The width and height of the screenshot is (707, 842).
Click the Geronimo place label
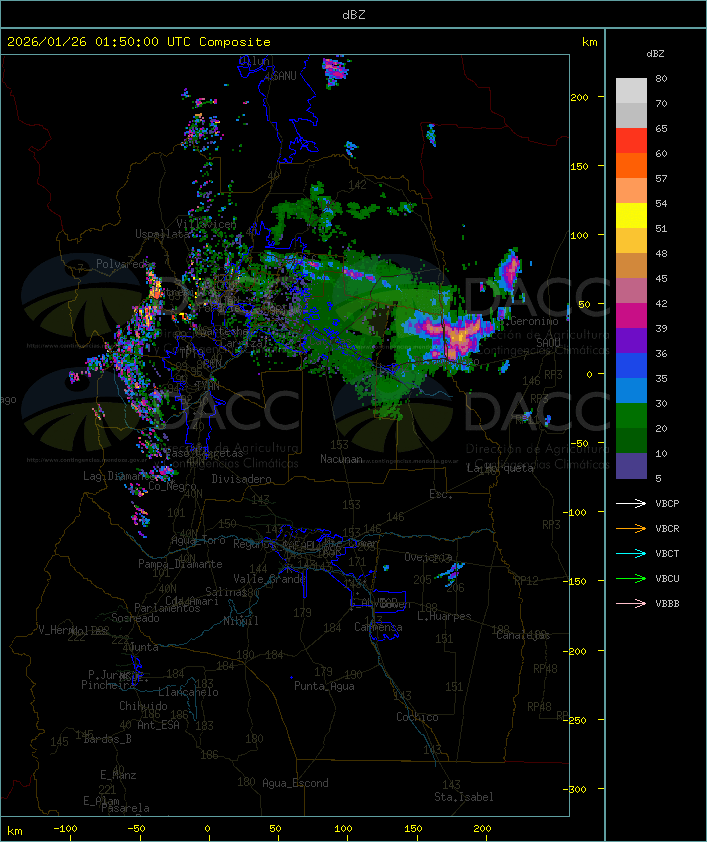click(x=534, y=321)
